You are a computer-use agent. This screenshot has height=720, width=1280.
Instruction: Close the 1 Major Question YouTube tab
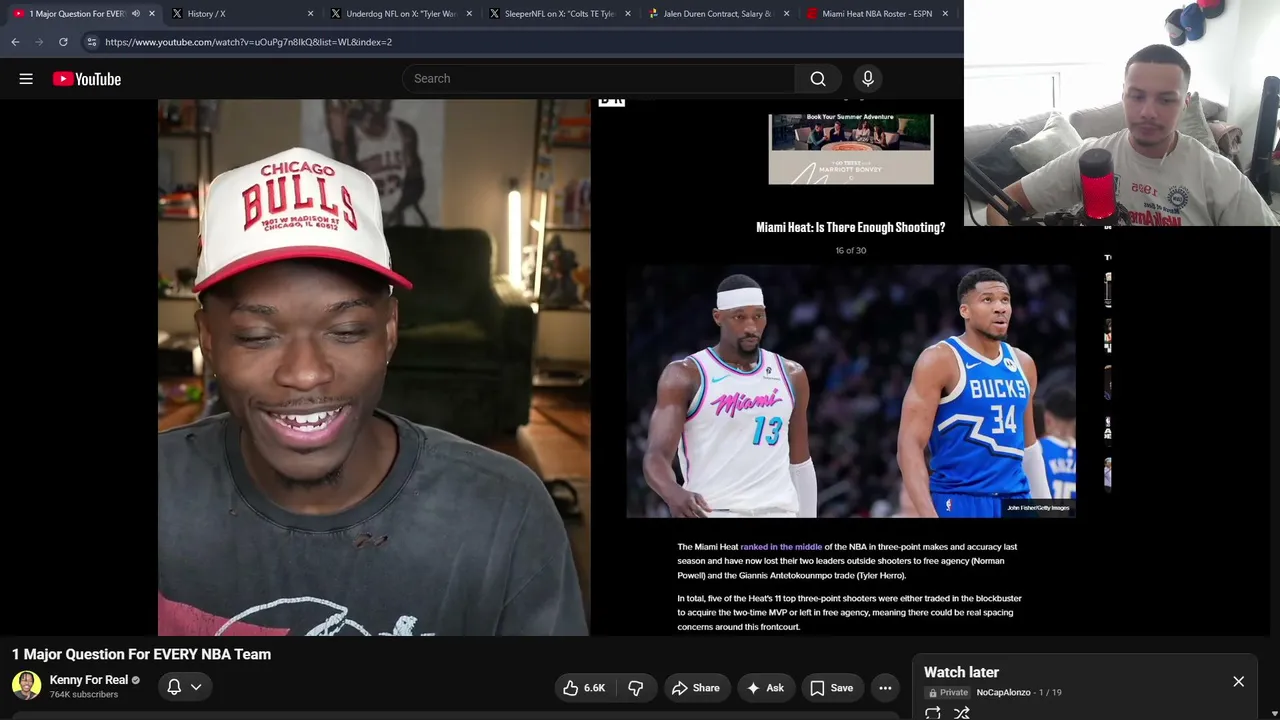coord(152,14)
